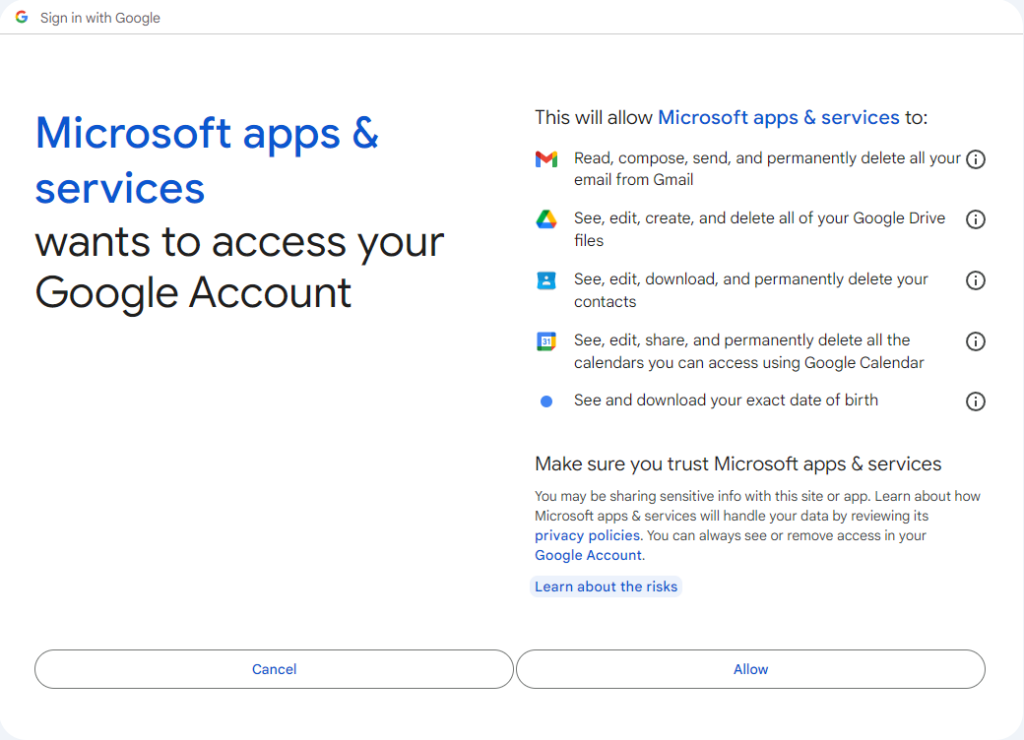1024x740 pixels.
Task: Click the Google Calendar permission text
Action: coord(749,351)
